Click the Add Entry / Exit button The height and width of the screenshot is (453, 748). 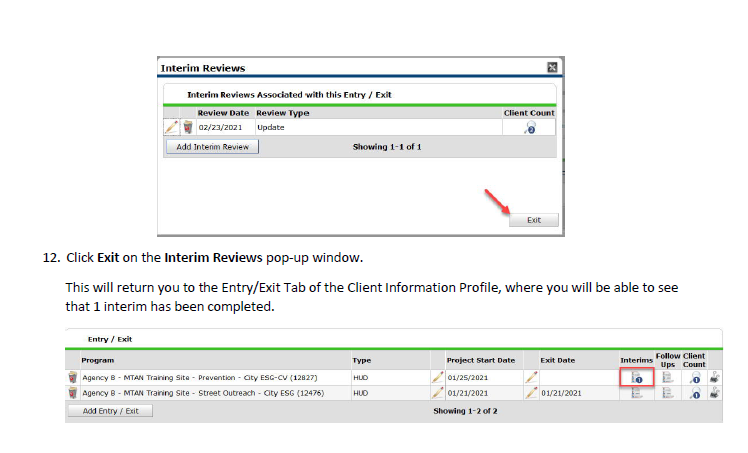[x=110, y=411]
